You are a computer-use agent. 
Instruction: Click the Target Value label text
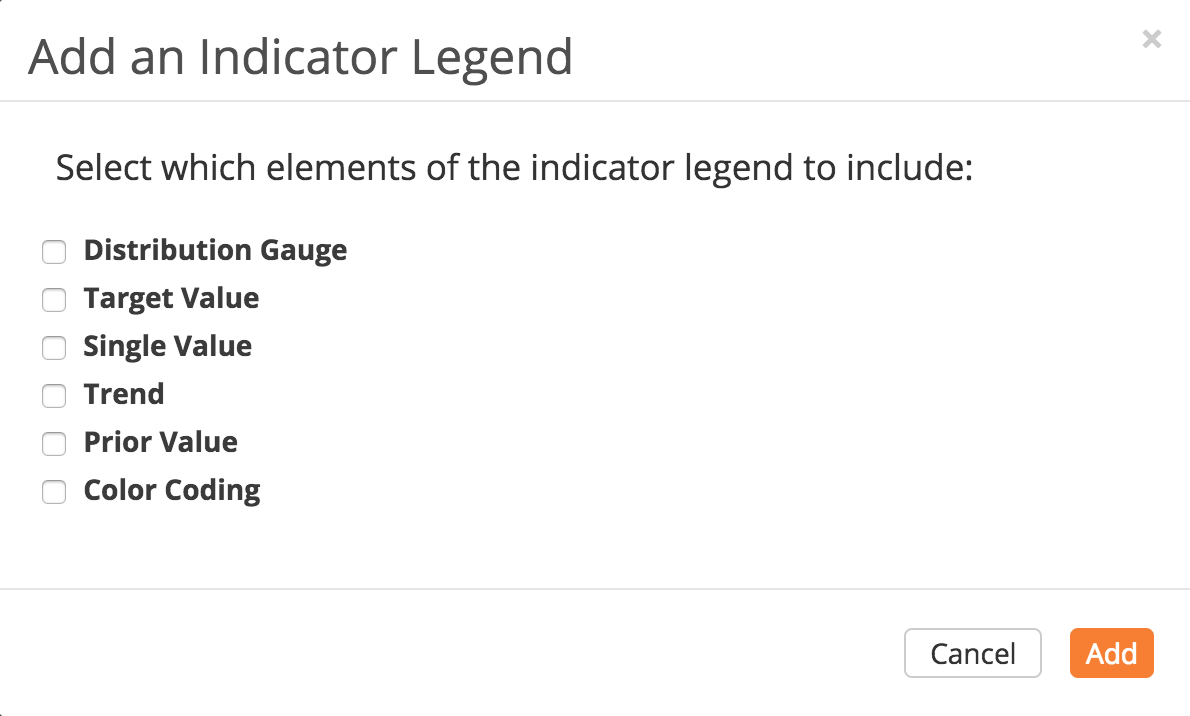pos(171,298)
